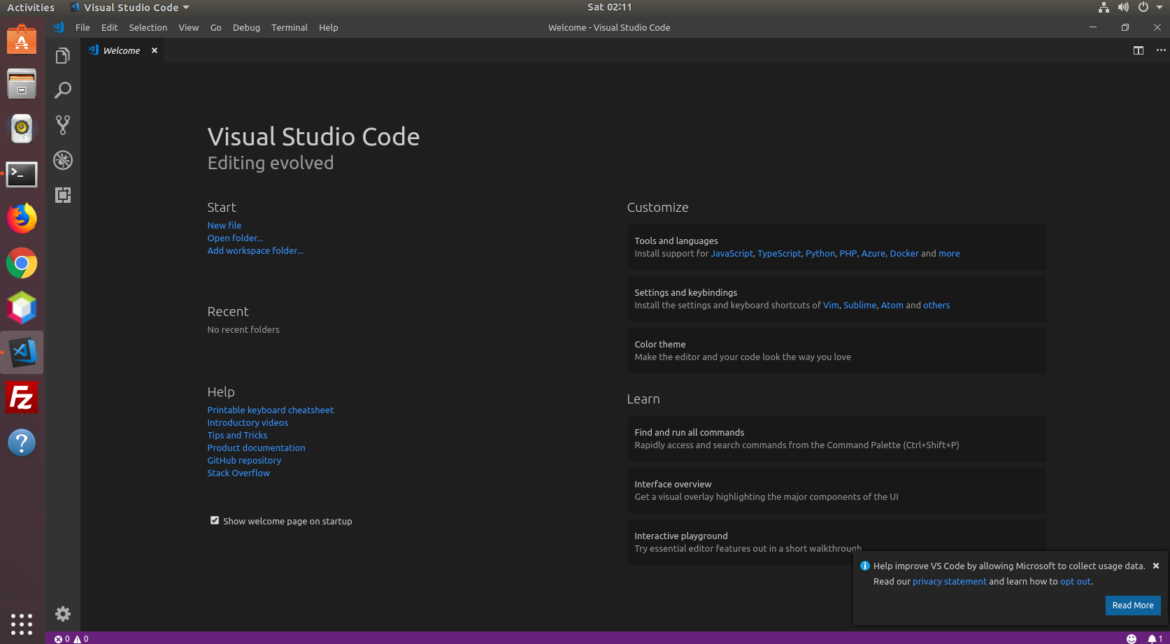1170x644 pixels.
Task: Open the Terminal menu
Action: pyautogui.click(x=289, y=27)
